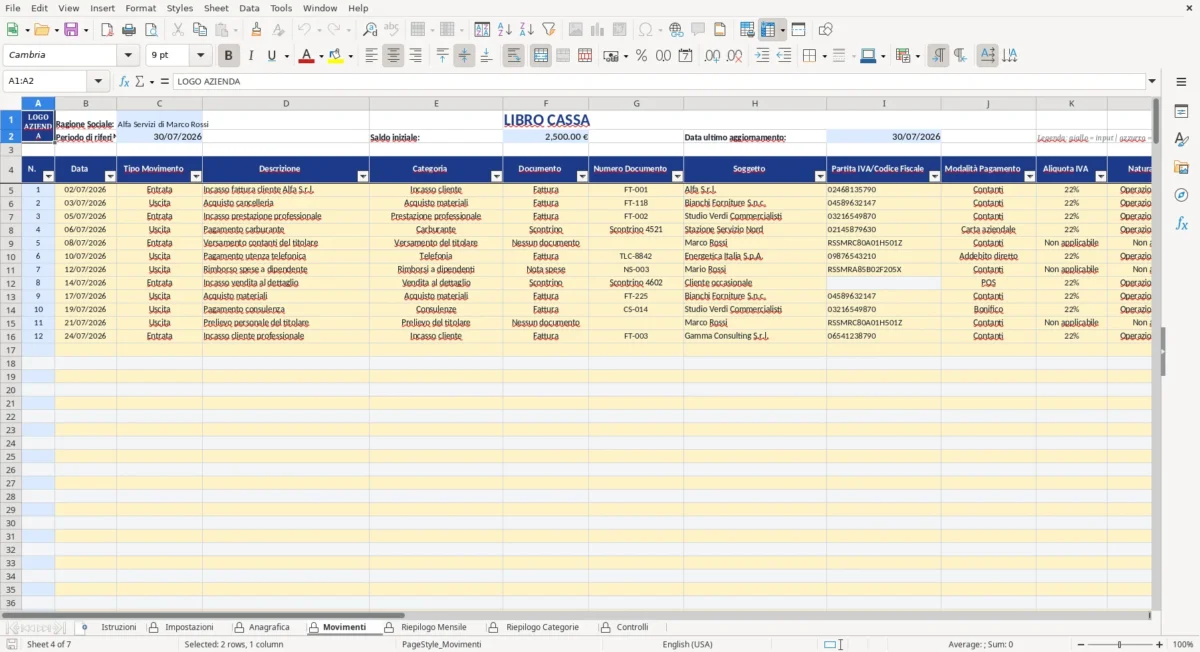Click the Increase Indent icon

pos(762,56)
